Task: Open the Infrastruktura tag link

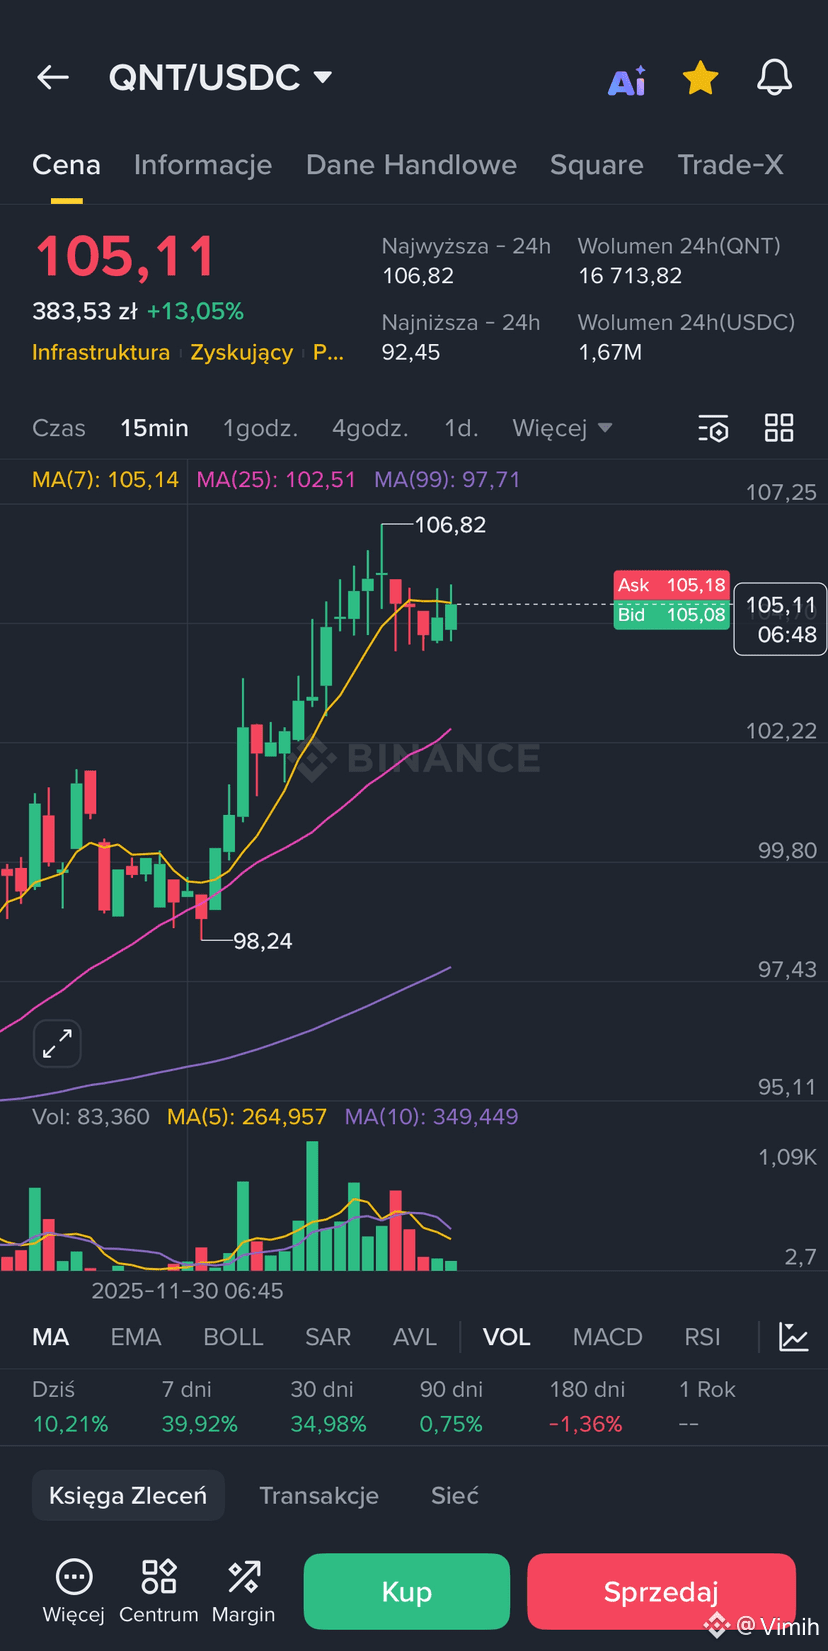Action: pos(101,352)
